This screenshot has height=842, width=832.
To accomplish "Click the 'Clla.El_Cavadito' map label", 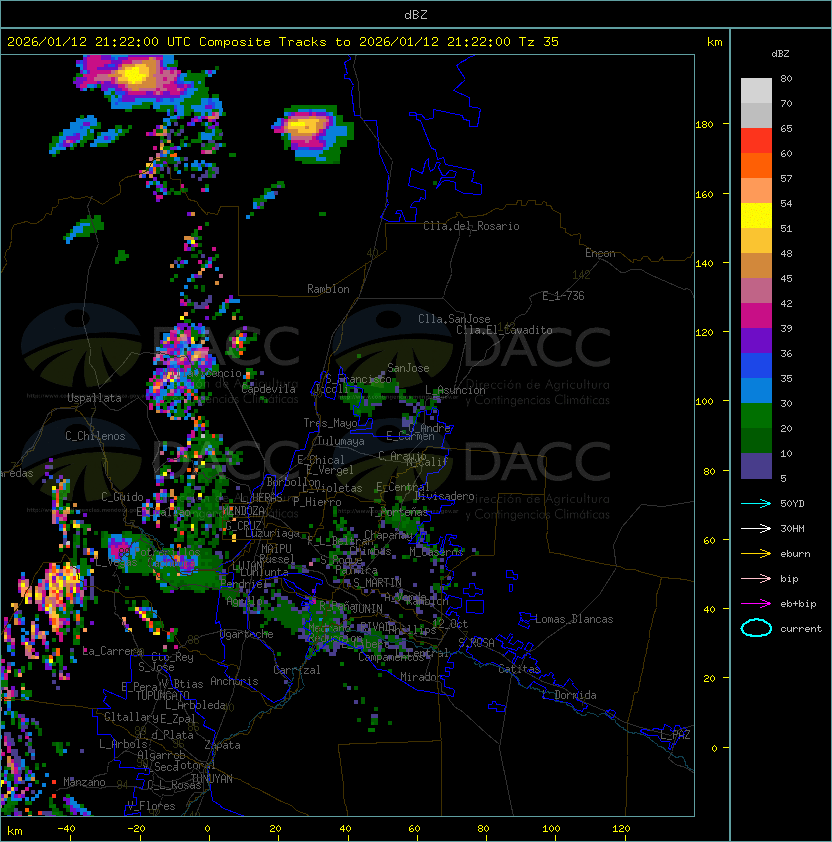I will point(504,330).
